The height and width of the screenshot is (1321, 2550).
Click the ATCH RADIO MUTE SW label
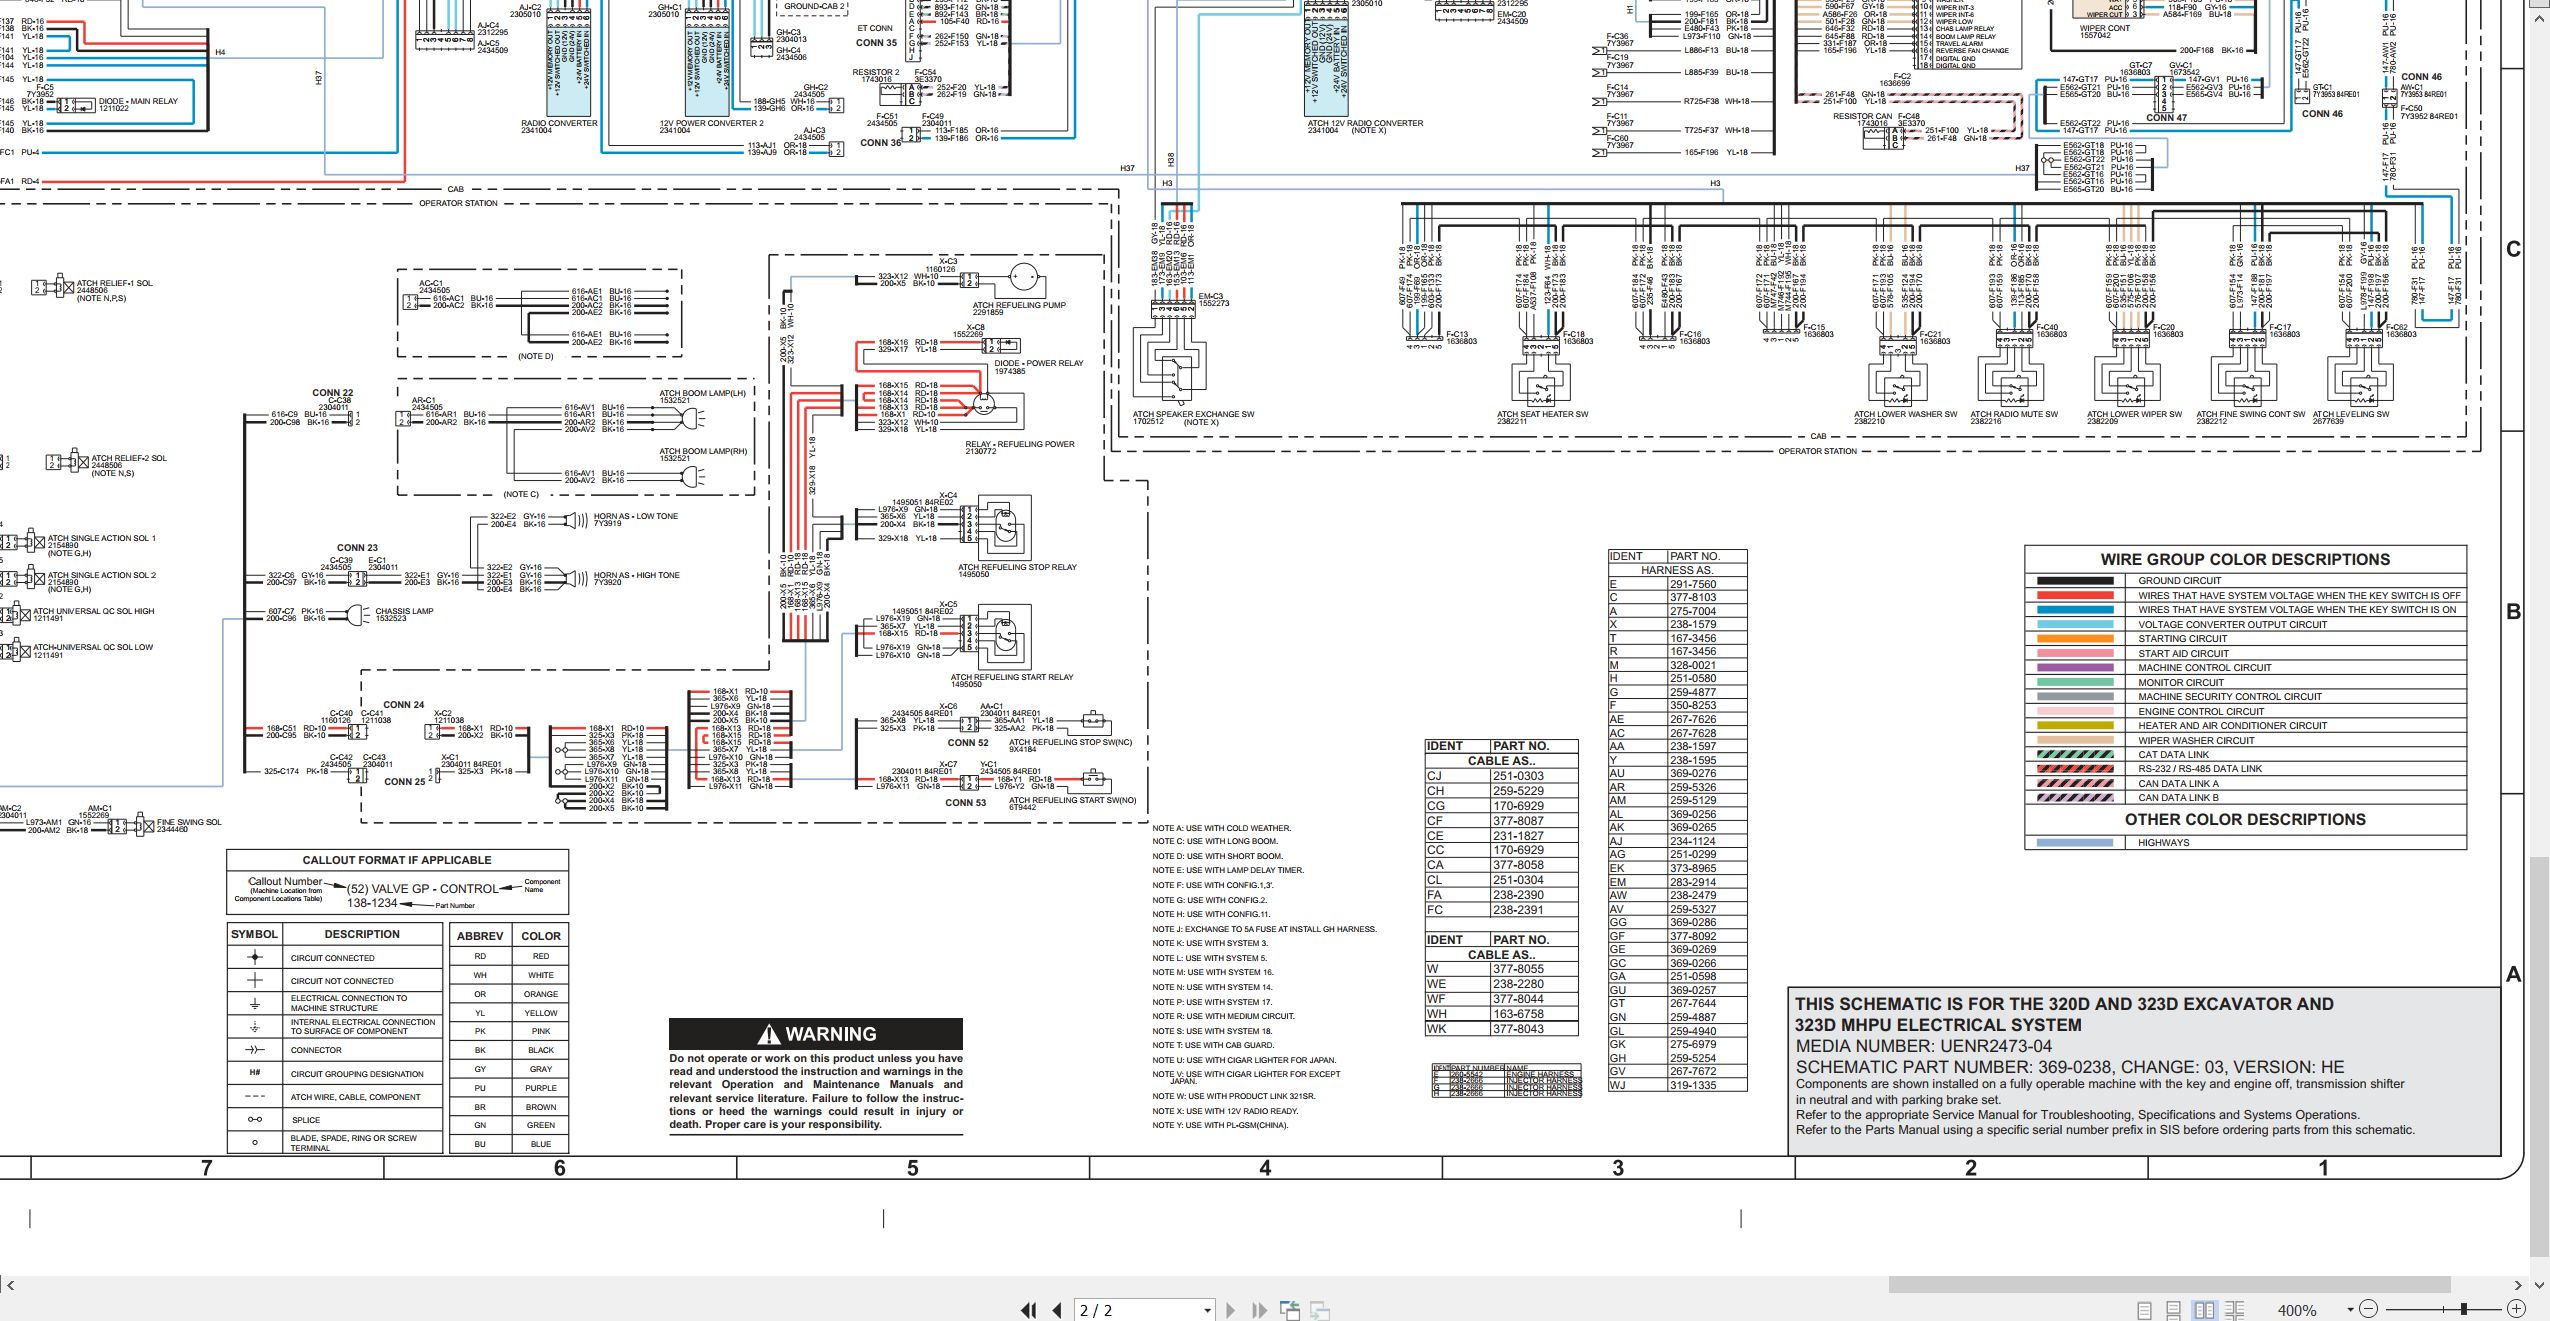pyautogui.click(x=2014, y=414)
